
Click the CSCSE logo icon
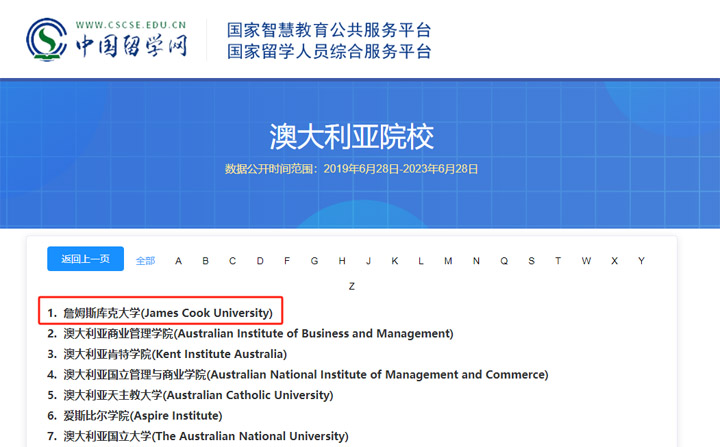[x=47, y=40]
